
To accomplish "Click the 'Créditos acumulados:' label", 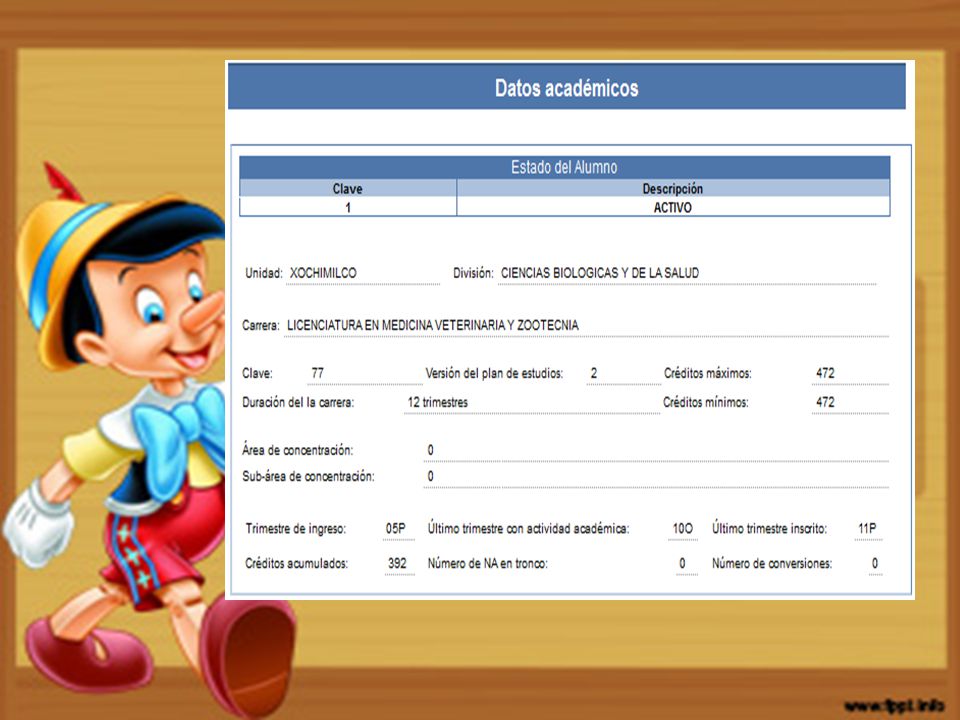I will [296, 563].
